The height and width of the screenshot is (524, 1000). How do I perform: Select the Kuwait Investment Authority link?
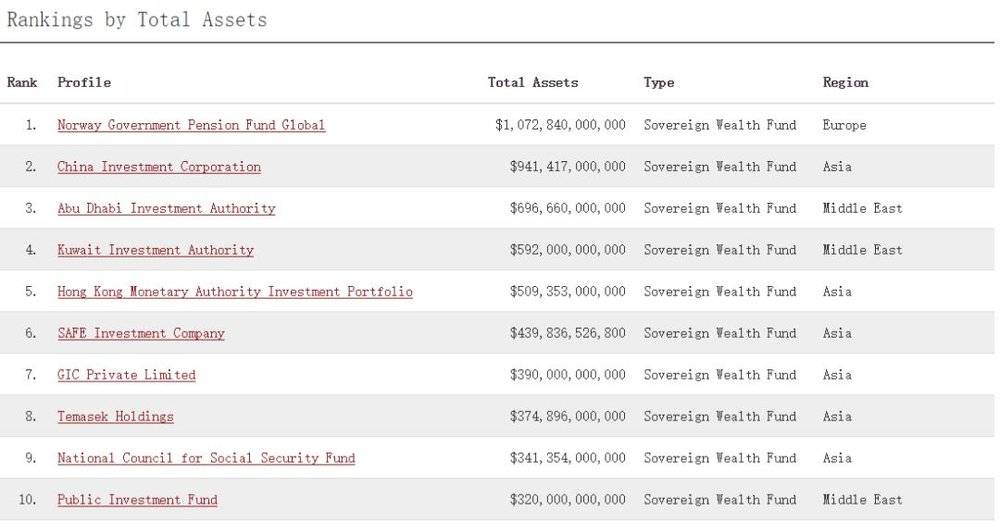coord(155,250)
